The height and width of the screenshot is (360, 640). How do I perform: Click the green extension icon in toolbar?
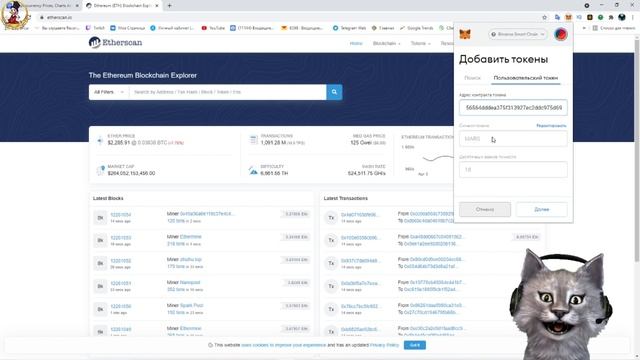pos(600,17)
